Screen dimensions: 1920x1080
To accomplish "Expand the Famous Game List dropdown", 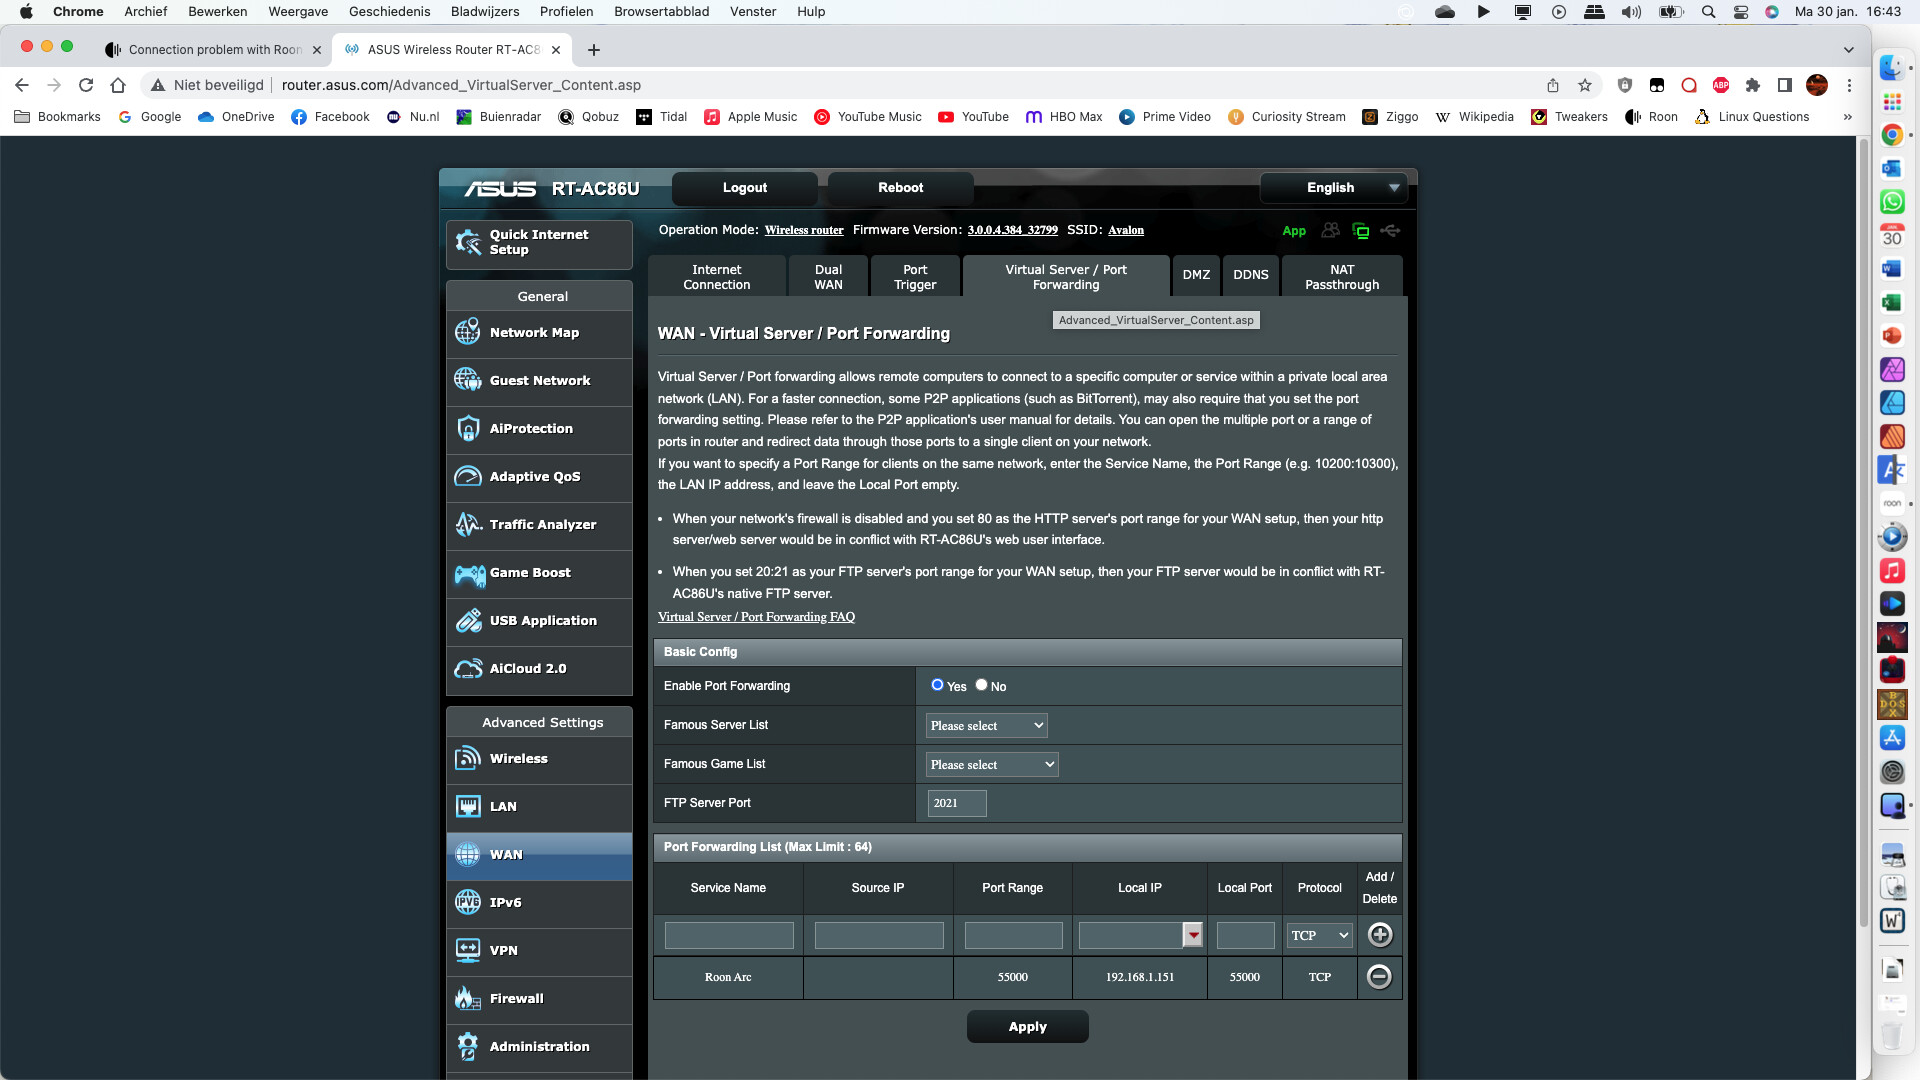I will [x=991, y=764].
